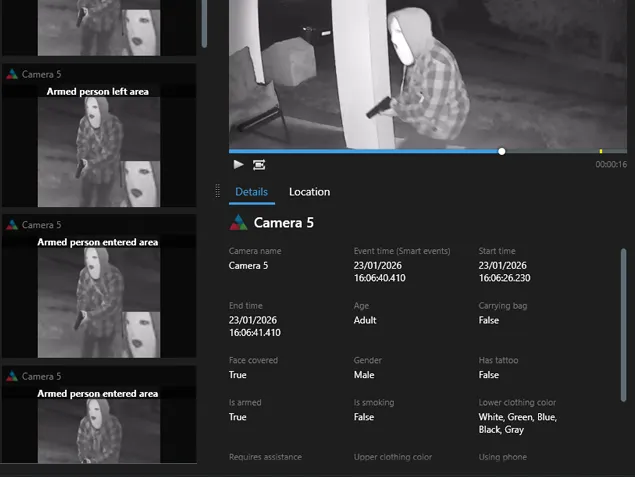
Task: Click the panel splitter grip beside Details
Action: (x=217, y=191)
